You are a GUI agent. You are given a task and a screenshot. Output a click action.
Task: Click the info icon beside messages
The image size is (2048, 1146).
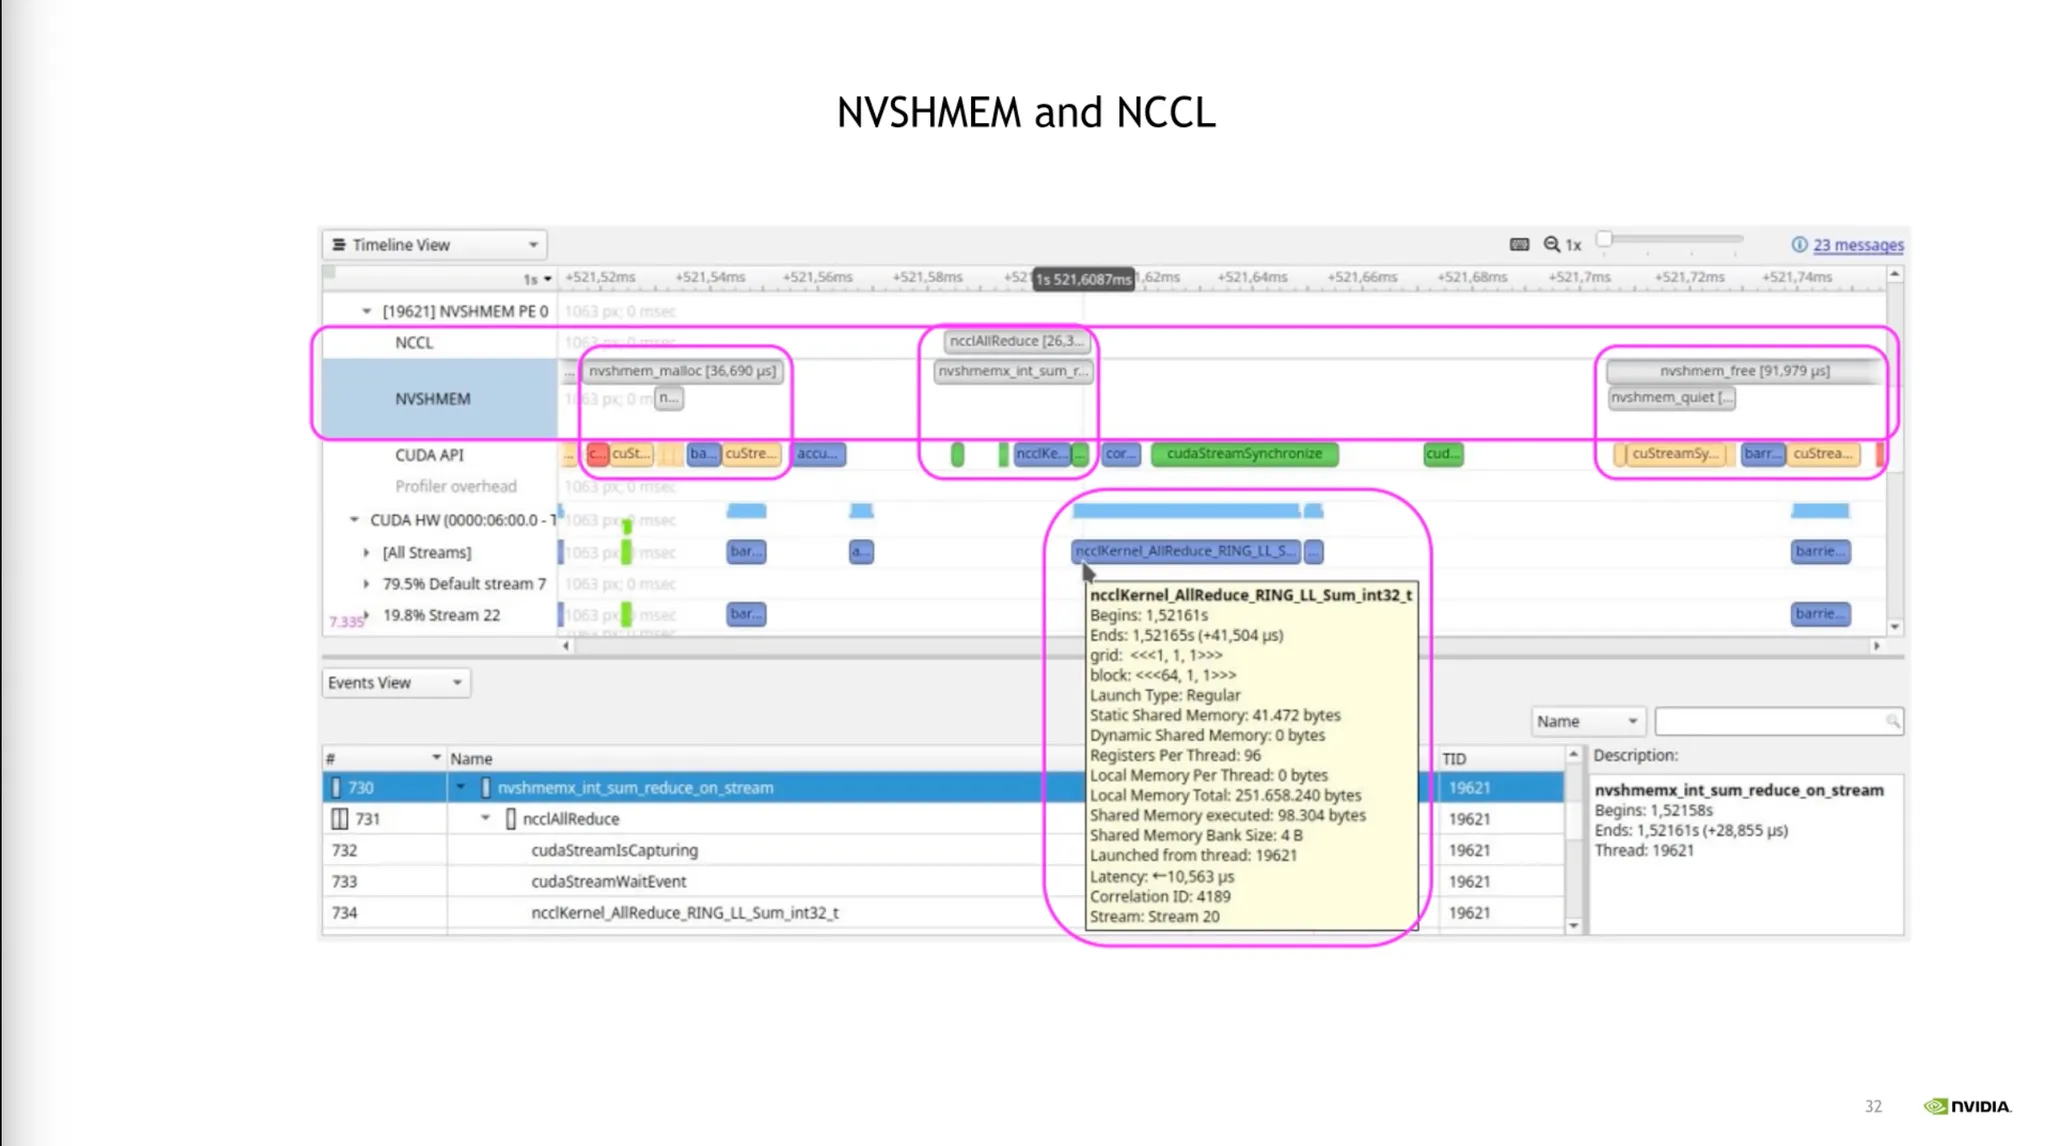click(1799, 244)
